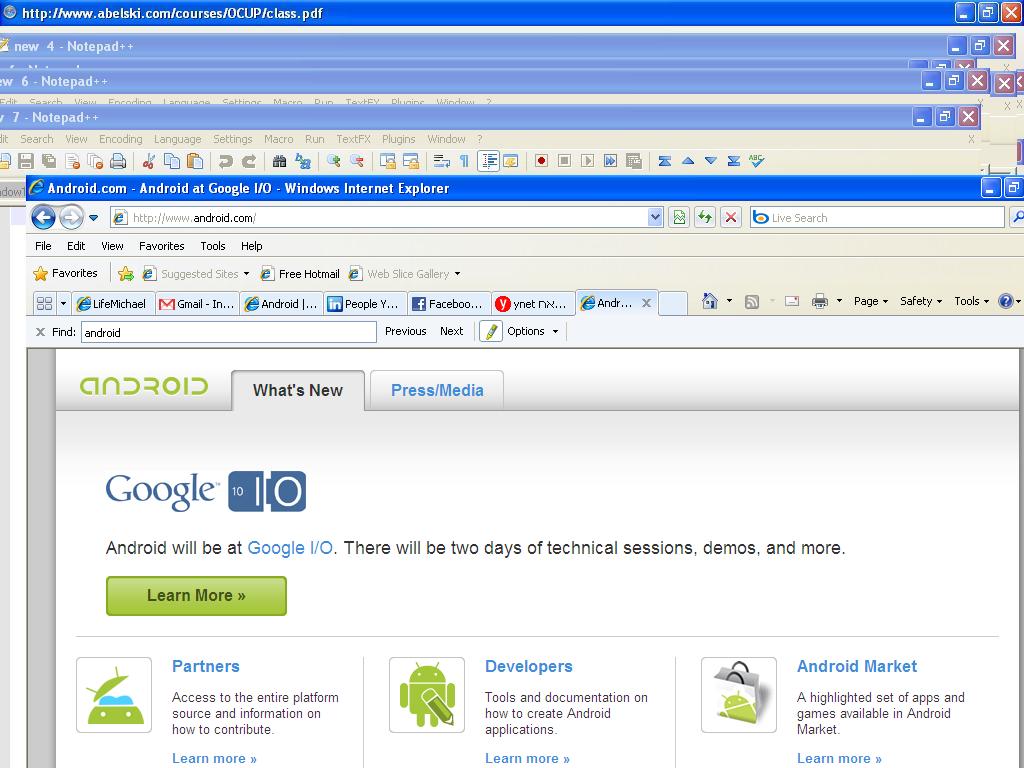
Task: Open Notepad++ Plugins menu
Action: coord(398,139)
